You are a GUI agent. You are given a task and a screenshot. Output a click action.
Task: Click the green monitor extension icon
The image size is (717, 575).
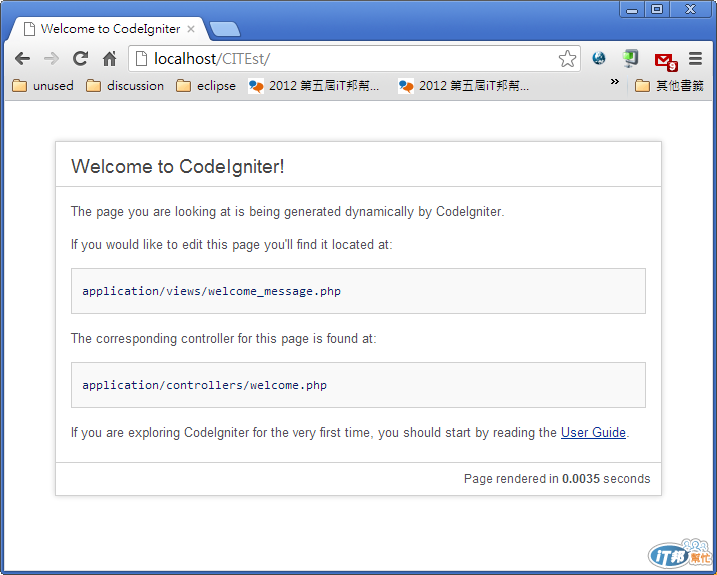(x=631, y=59)
